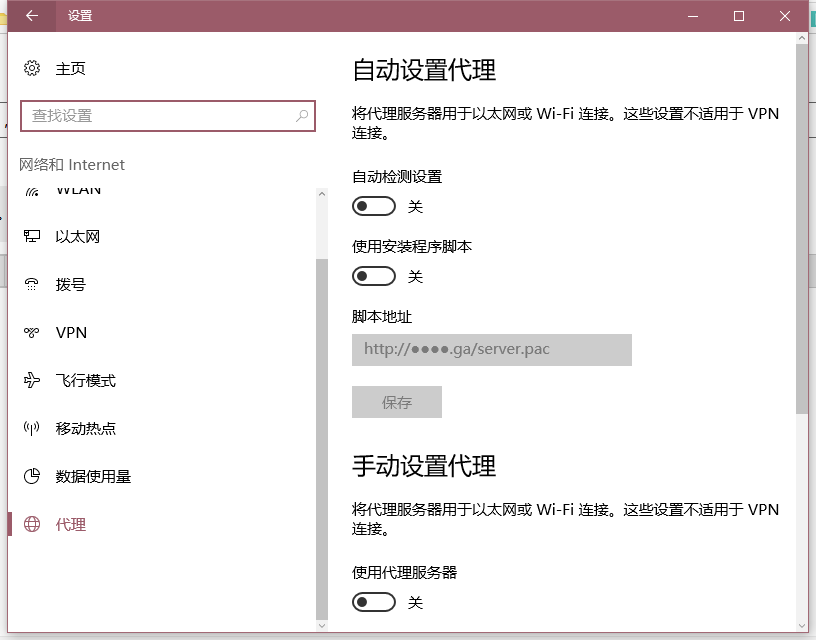Turn on 使用代理服务器 toggle
Viewport: 816px width, 640px height.
point(374,602)
